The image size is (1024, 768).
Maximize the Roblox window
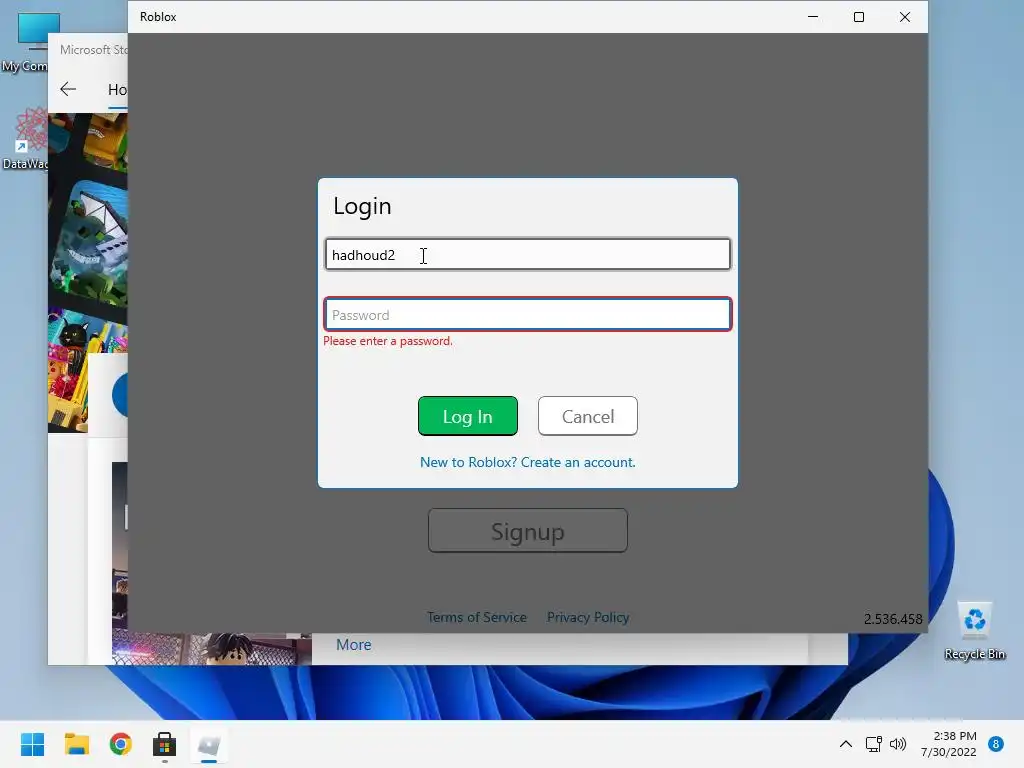[859, 17]
